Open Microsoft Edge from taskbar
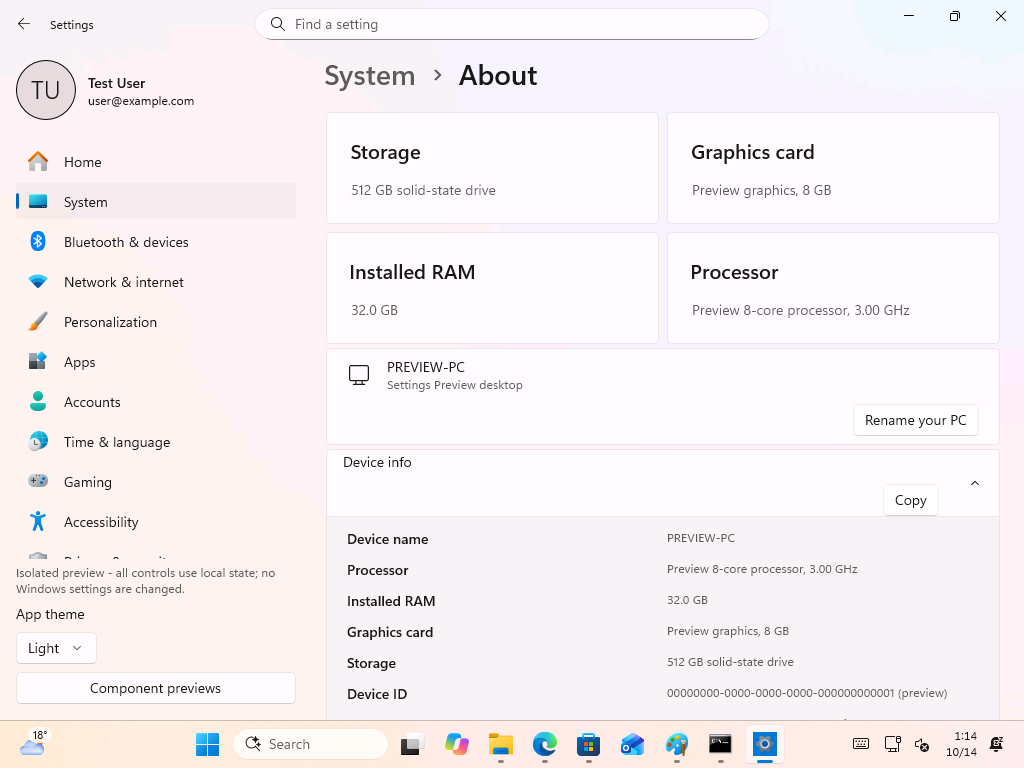Image resolution: width=1024 pixels, height=768 pixels. [545, 744]
